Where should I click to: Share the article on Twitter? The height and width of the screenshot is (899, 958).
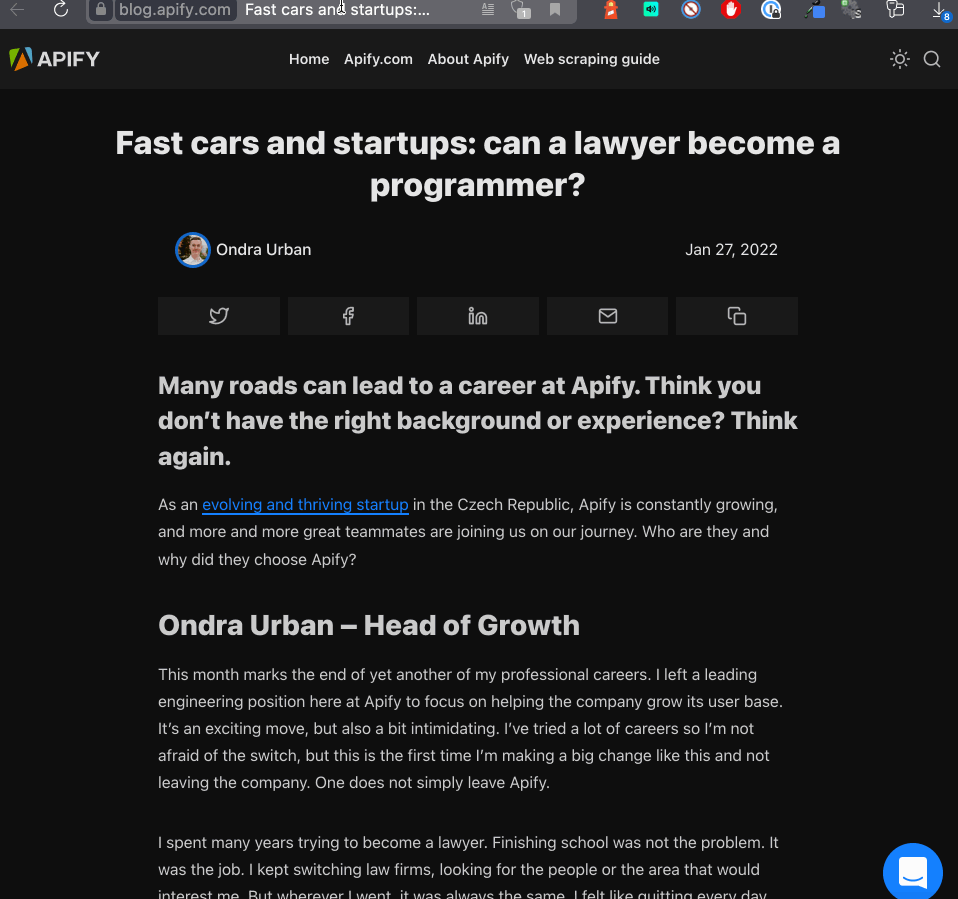[219, 316]
